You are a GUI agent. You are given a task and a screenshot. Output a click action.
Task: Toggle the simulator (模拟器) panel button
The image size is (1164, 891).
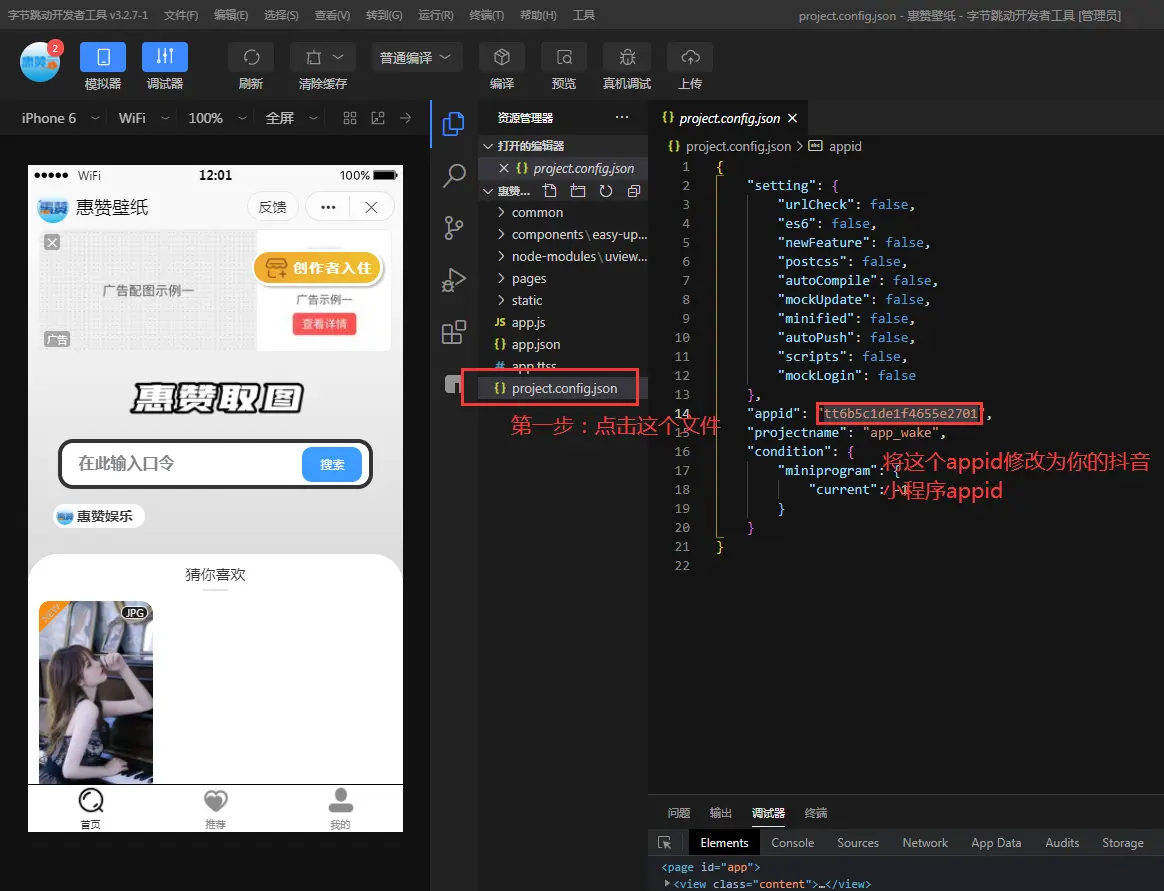102,57
